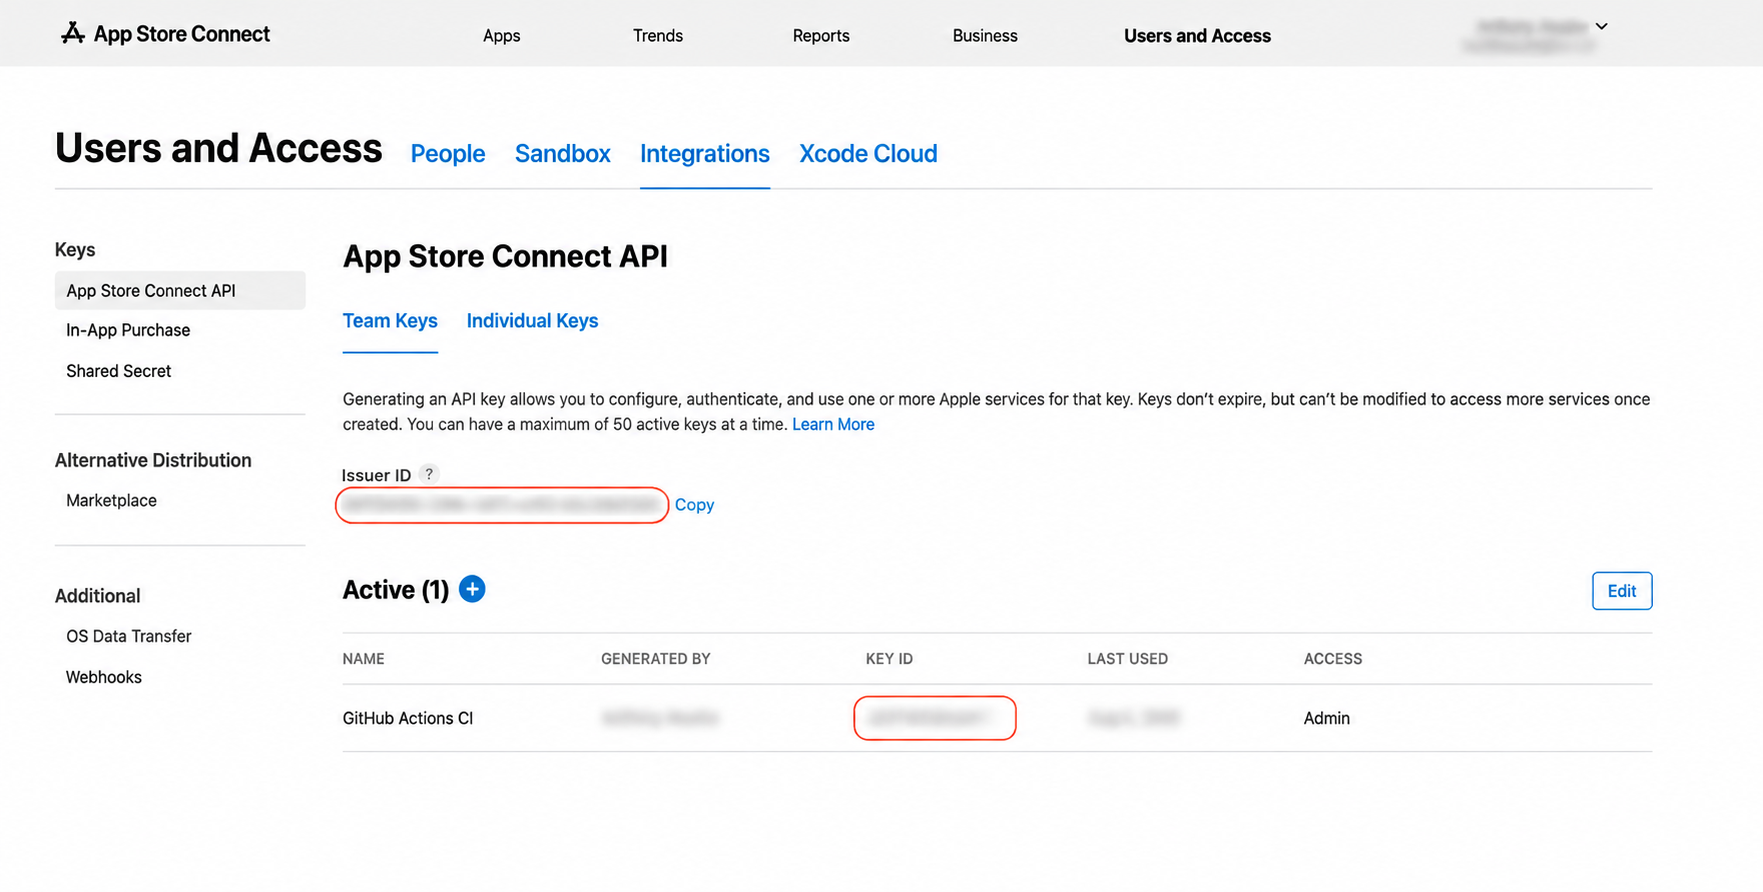Switch to the People tab

click(x=448, y=153)
